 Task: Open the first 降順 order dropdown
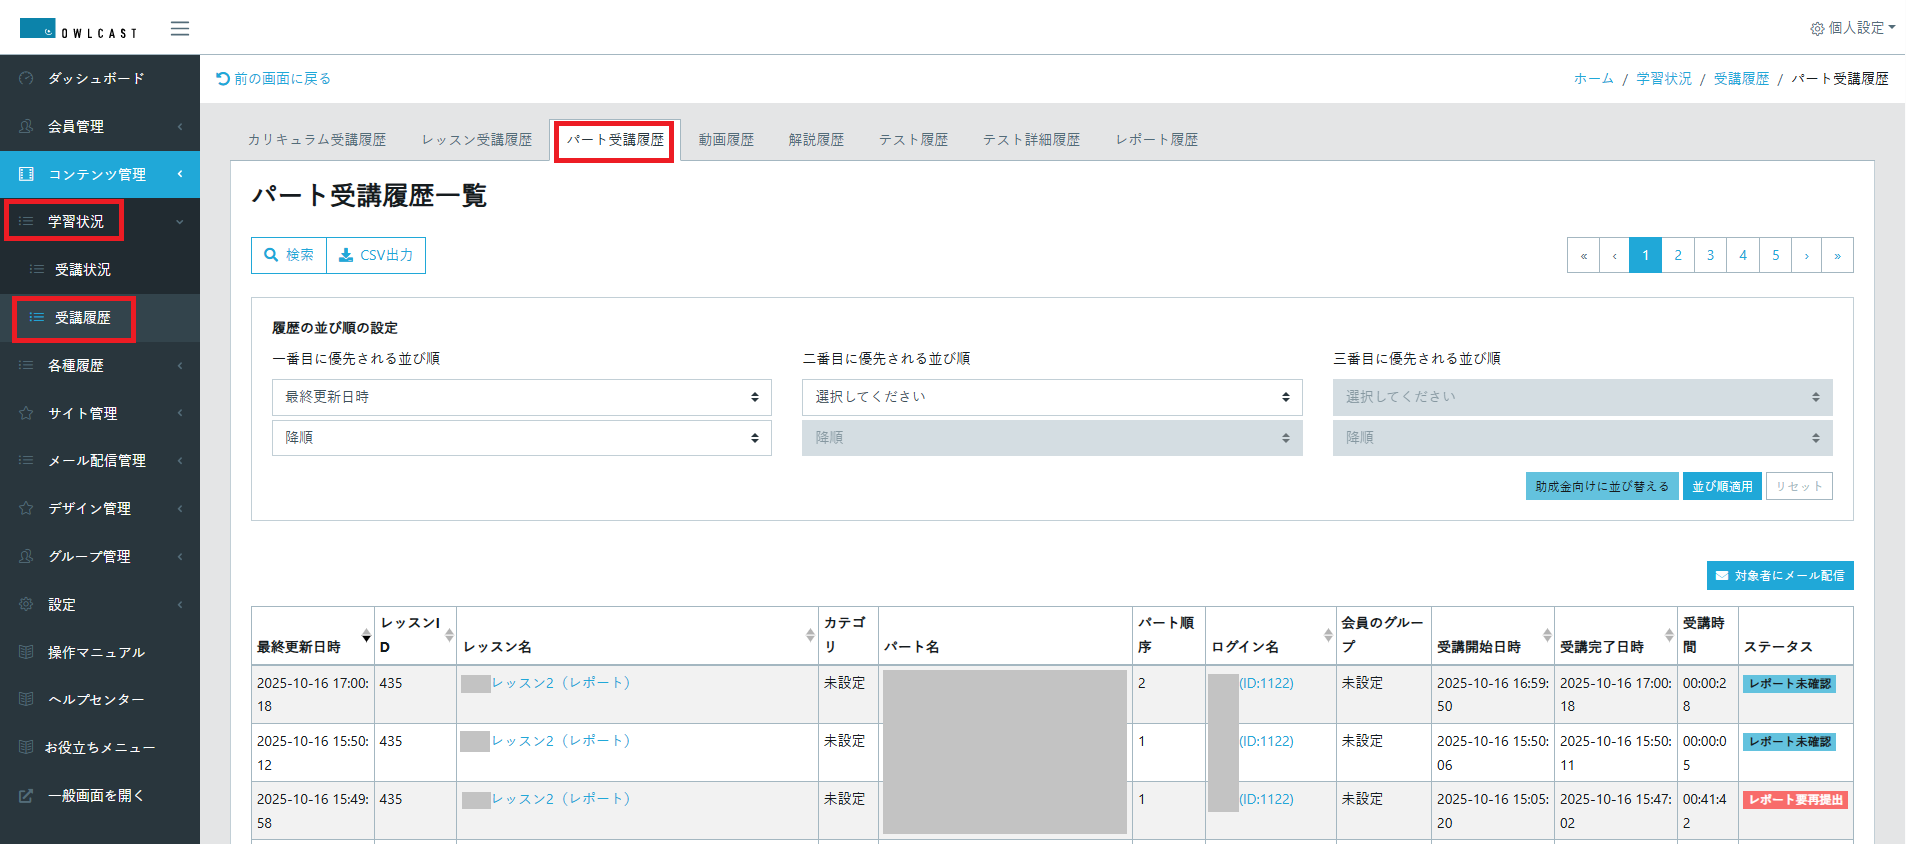pos(521,438)
